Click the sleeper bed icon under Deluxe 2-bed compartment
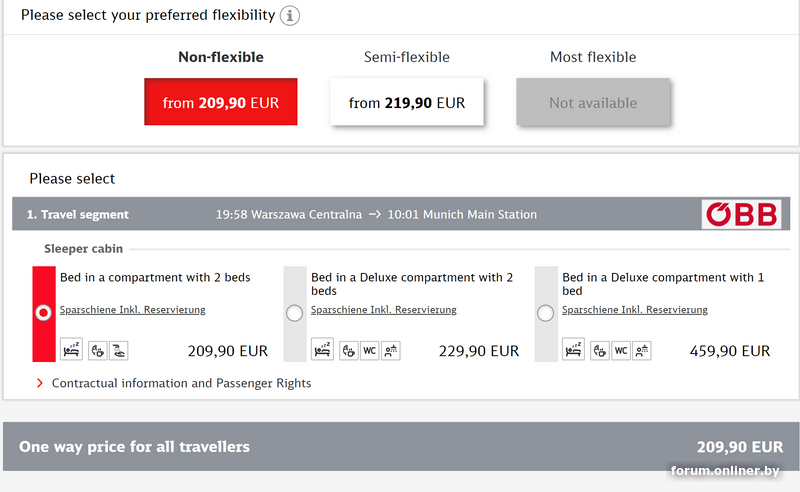The width and height of the screenshot is (800, 492). click(x=323, y=350)
